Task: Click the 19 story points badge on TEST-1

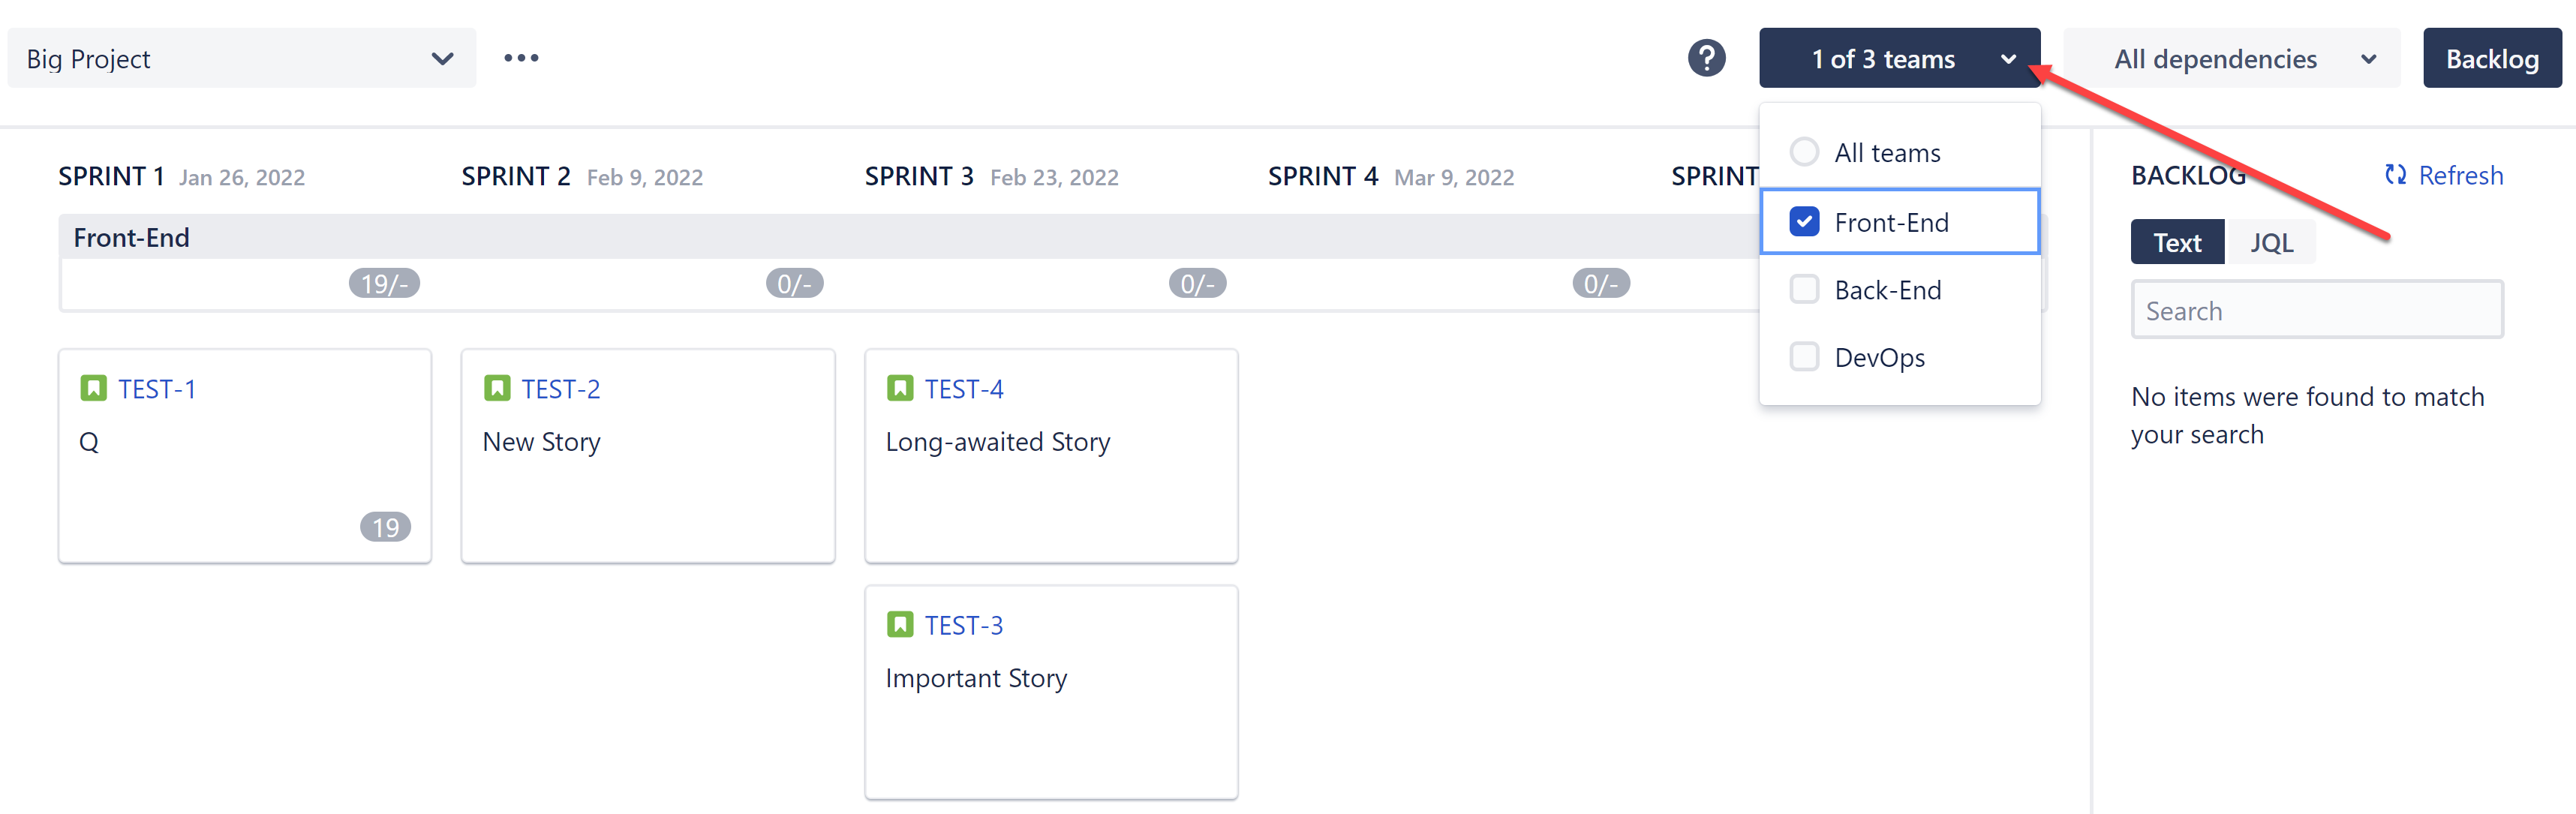Action: (x=385, y=527)
